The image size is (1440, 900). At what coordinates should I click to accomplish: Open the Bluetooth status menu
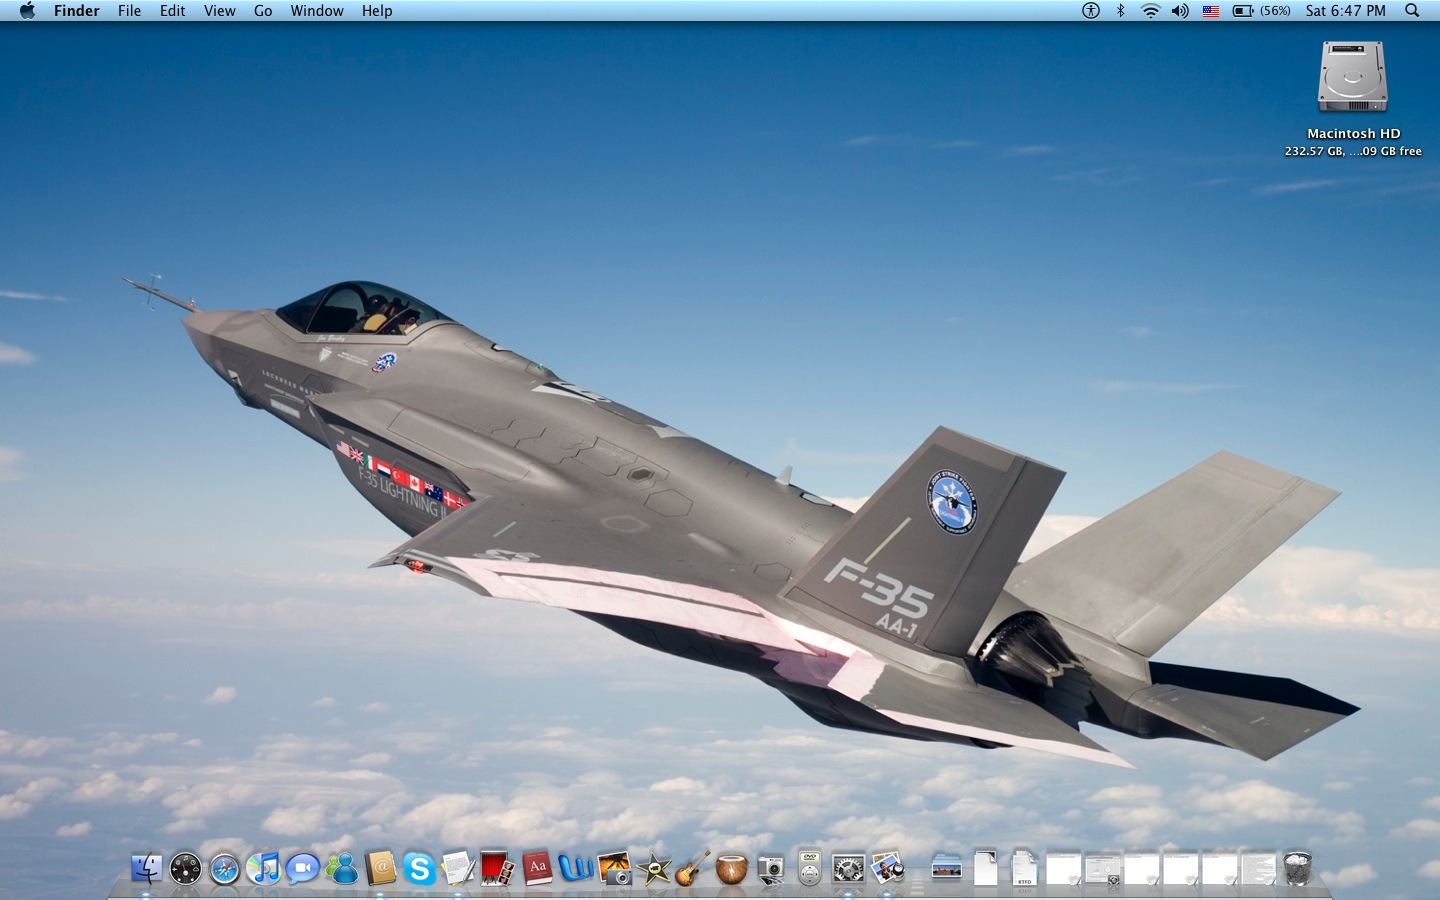1121,11
